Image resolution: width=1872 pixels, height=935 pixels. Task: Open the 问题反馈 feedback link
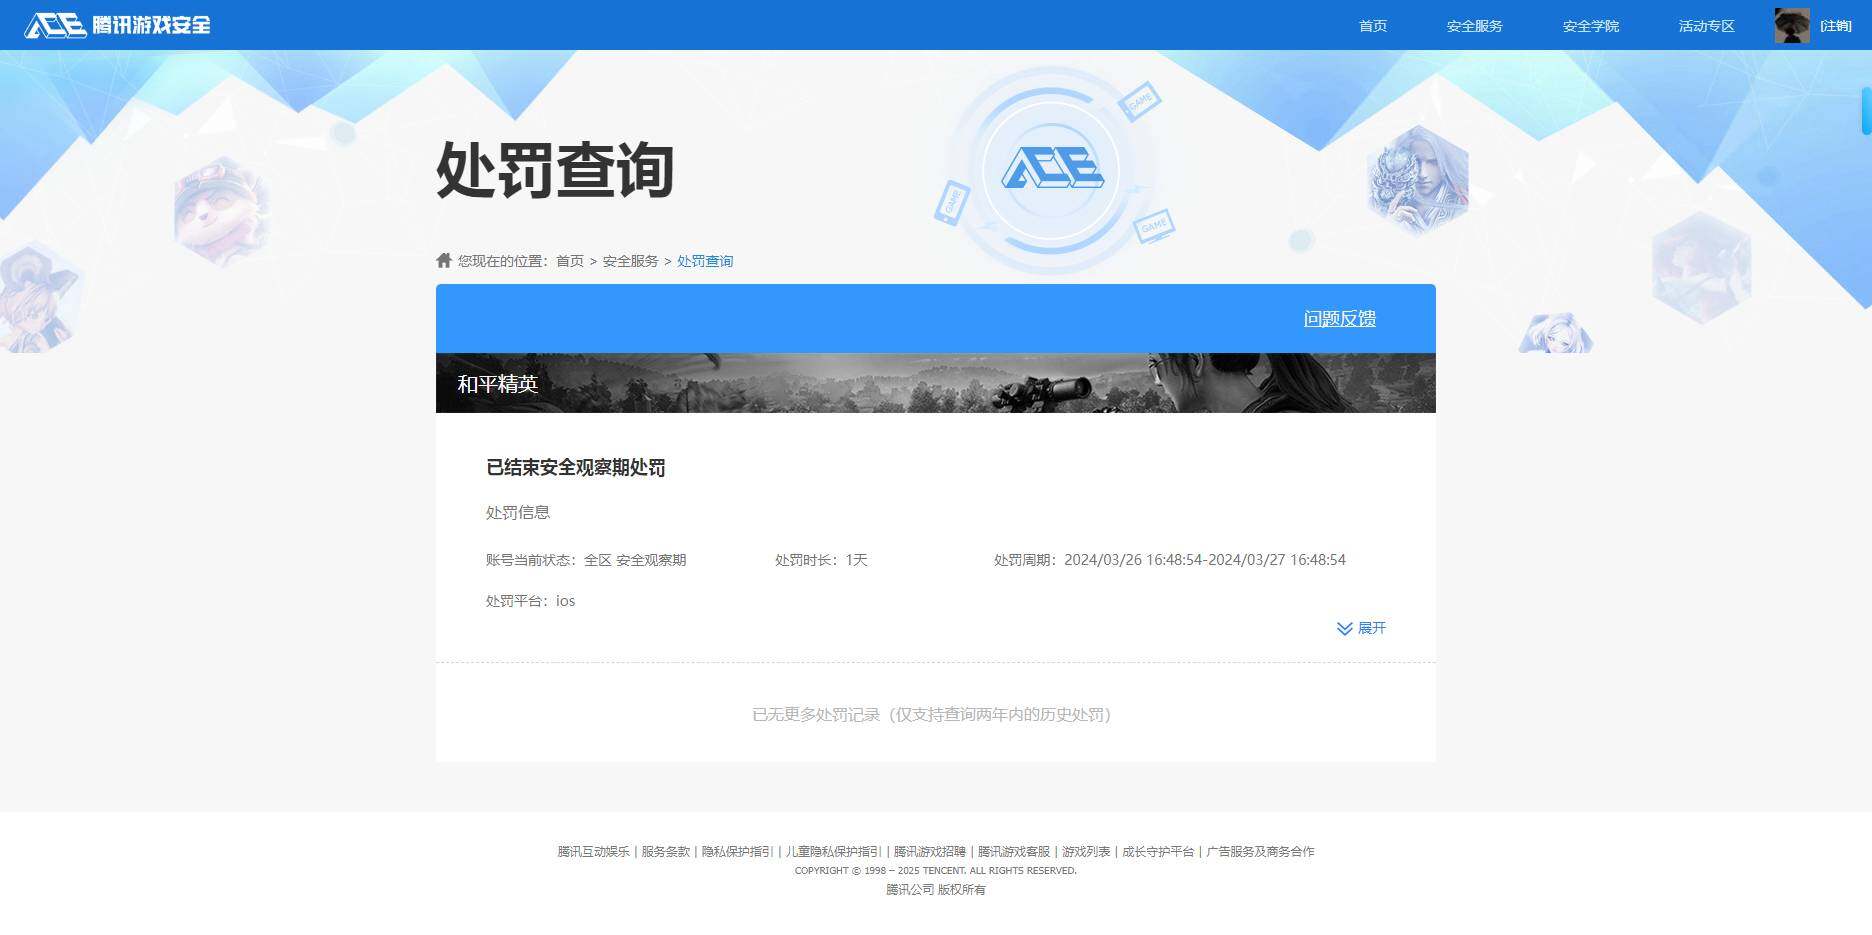click(1340, 318)
